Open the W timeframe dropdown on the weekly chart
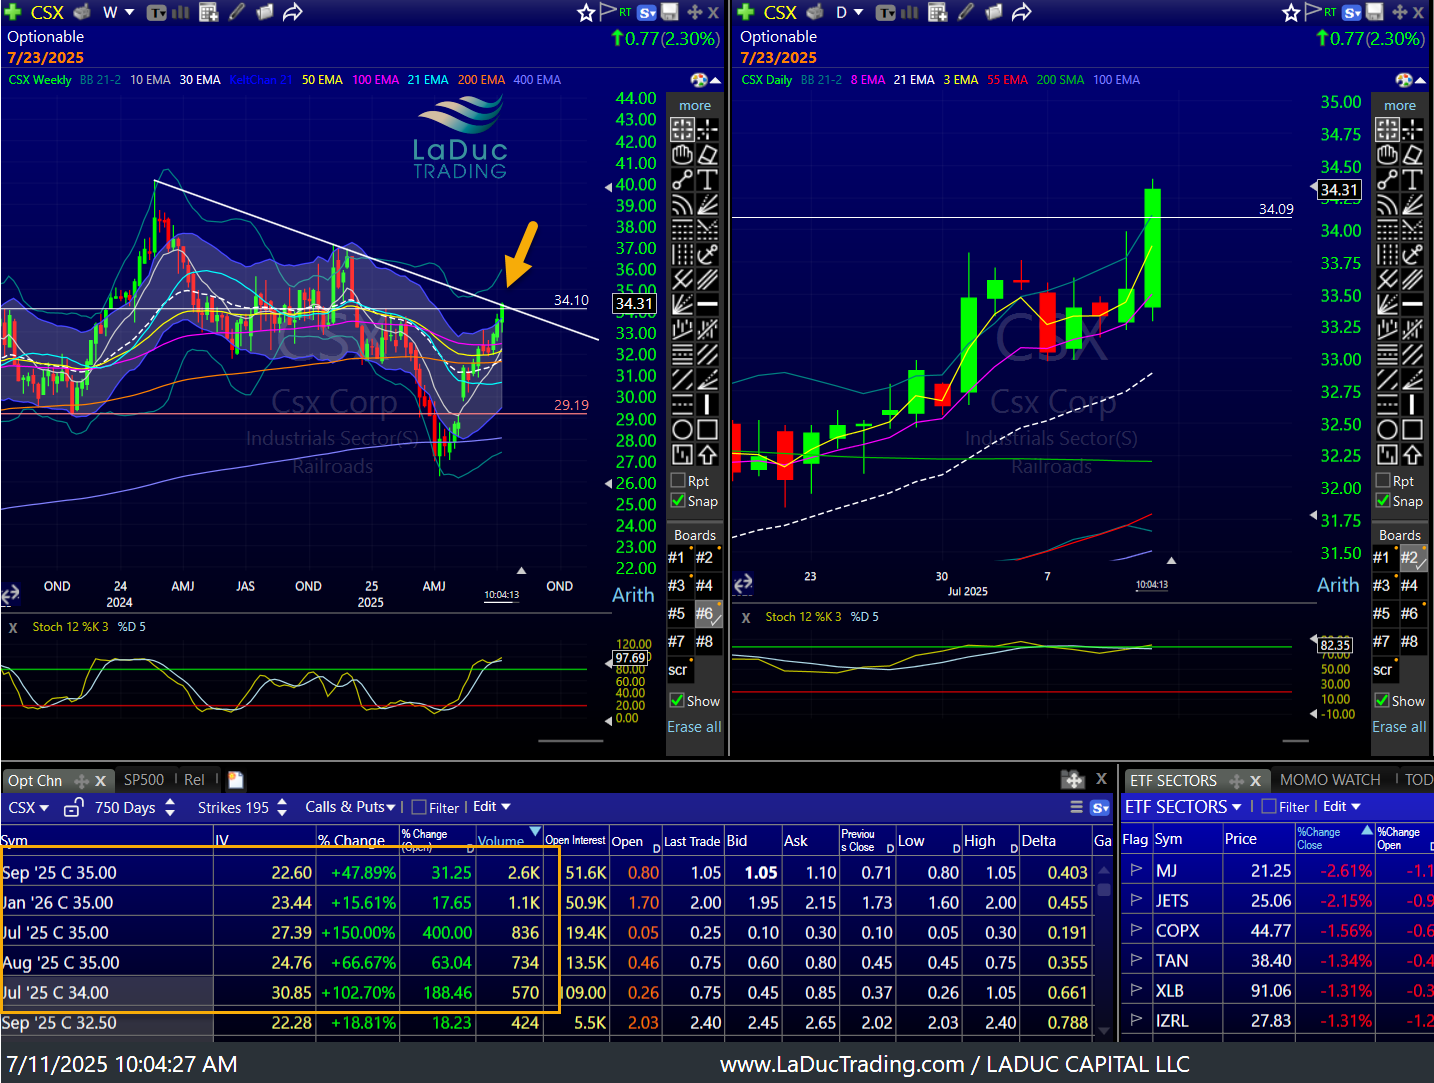This screenshot has width=1434, height=1083. tap(118, 12)
